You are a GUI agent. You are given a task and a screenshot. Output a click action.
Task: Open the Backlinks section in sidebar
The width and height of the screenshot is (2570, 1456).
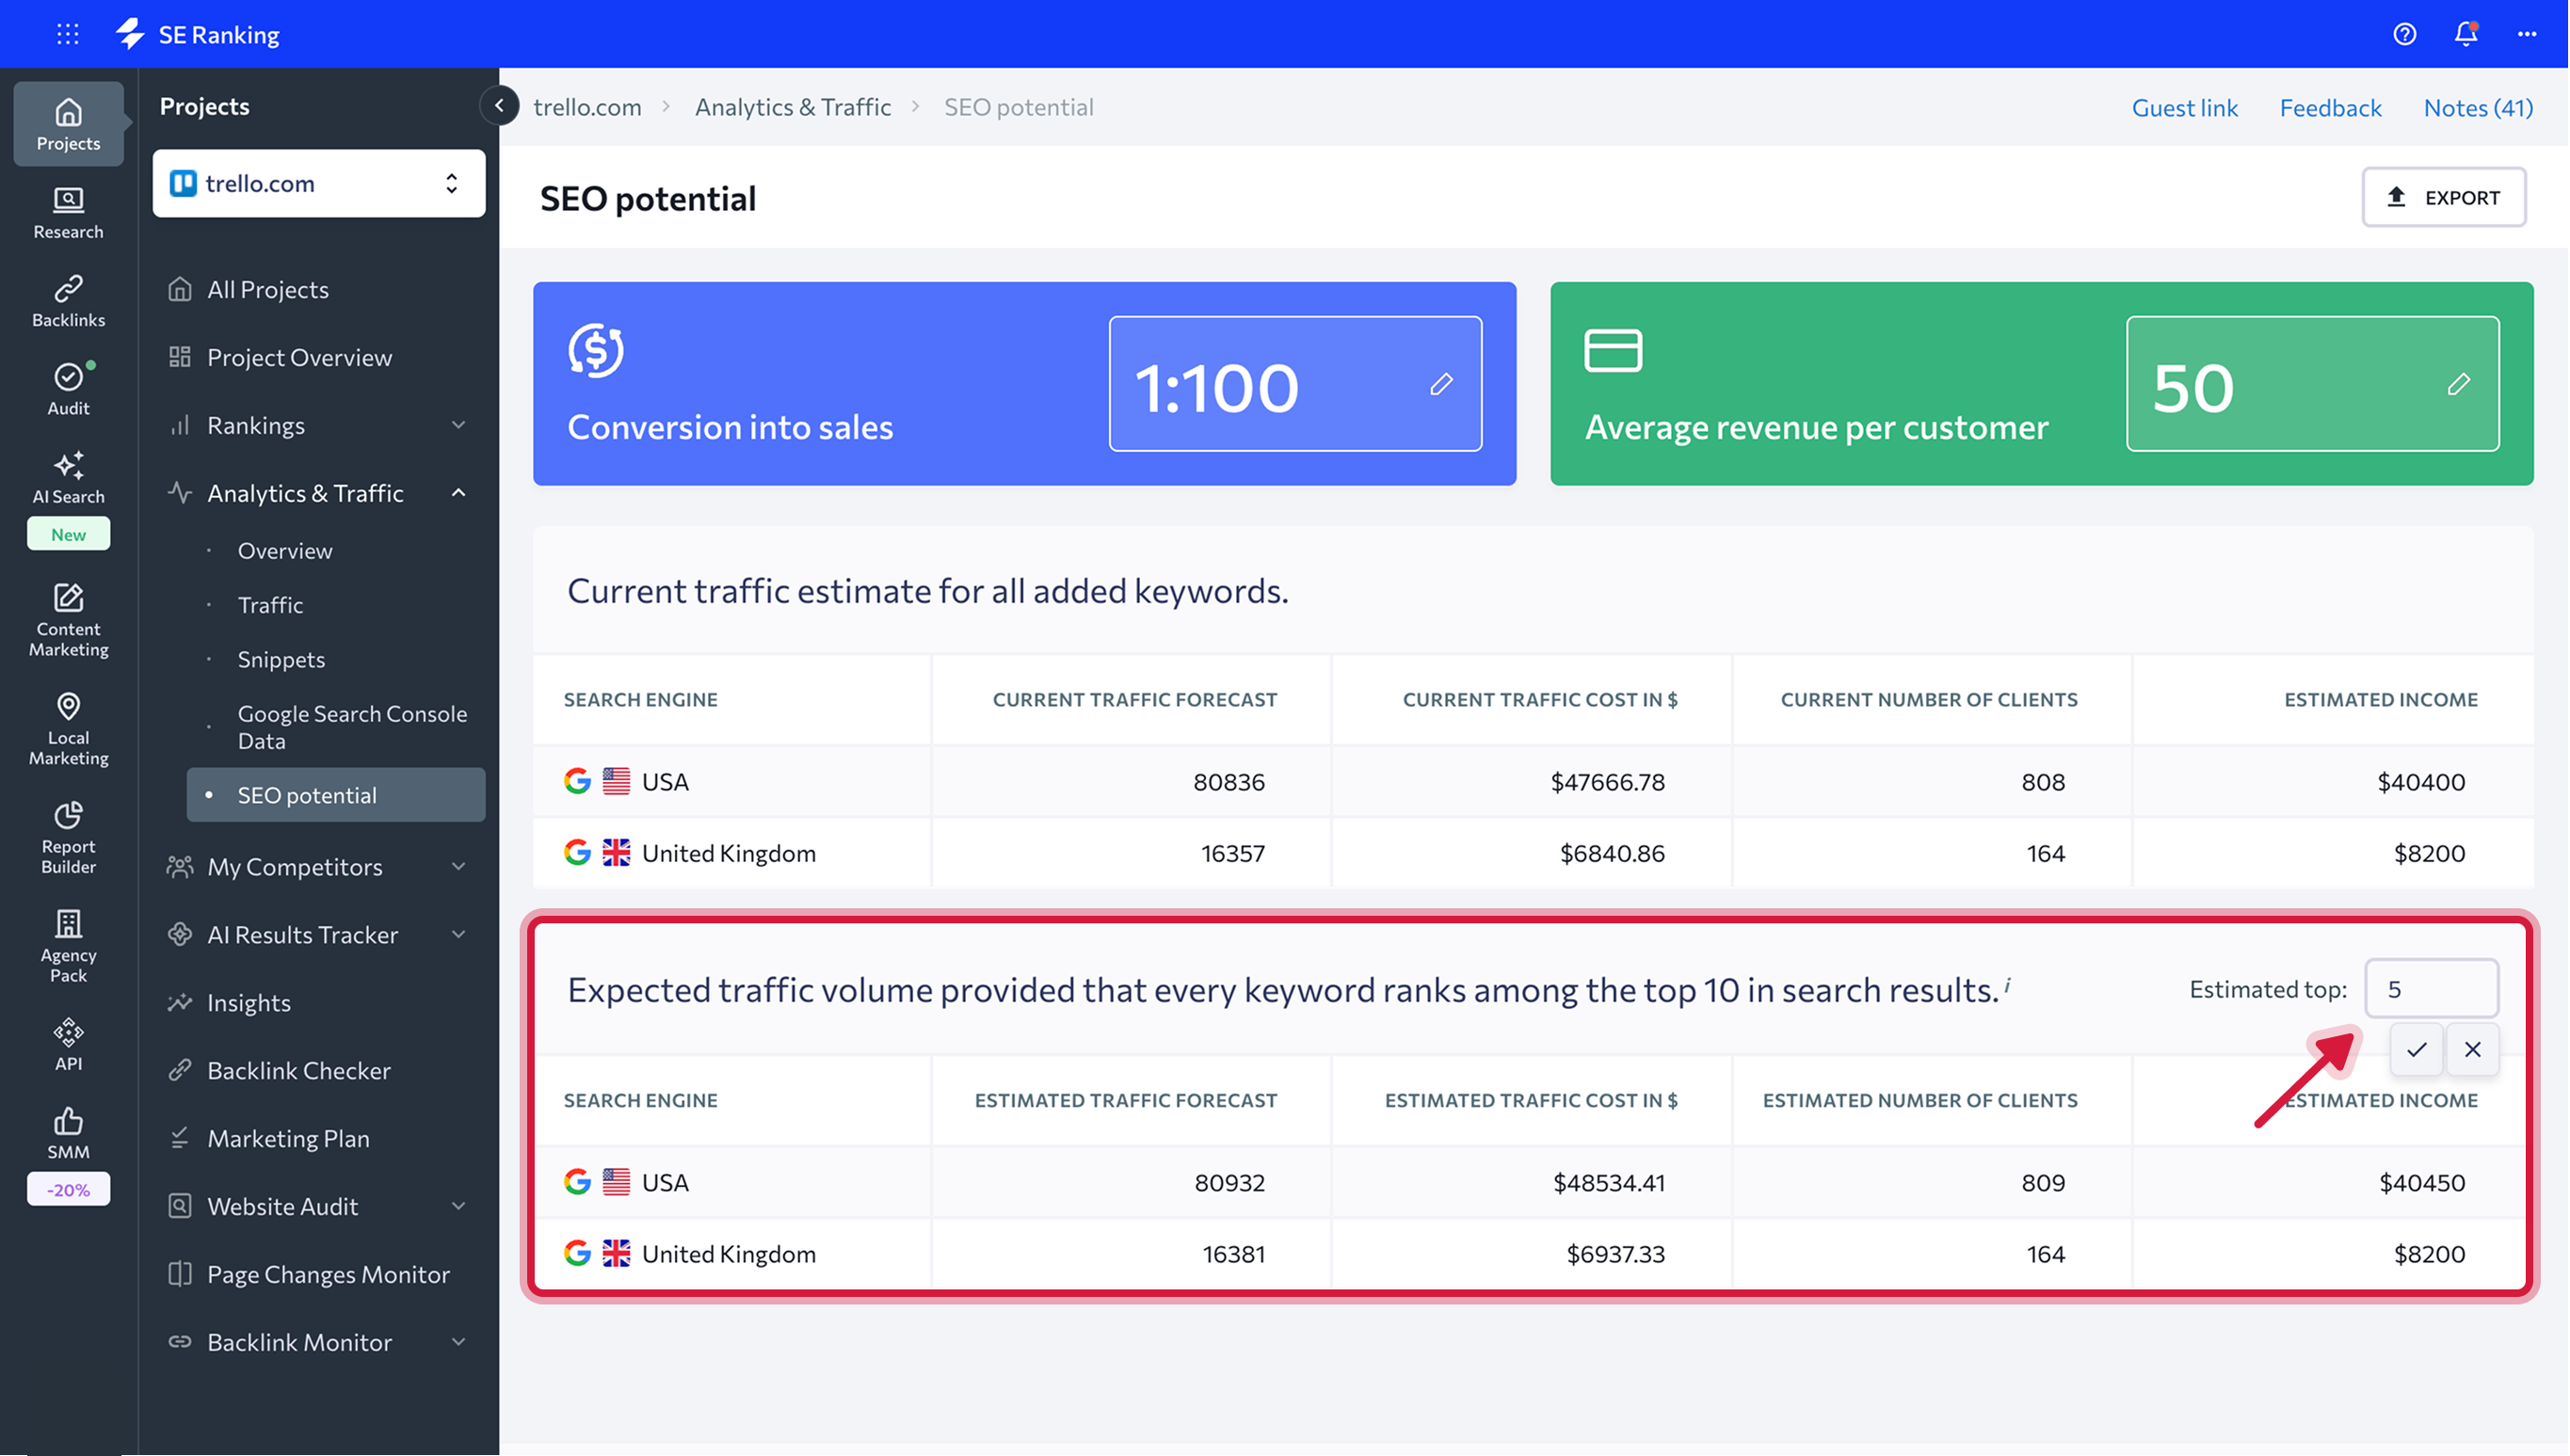point(68,300)
